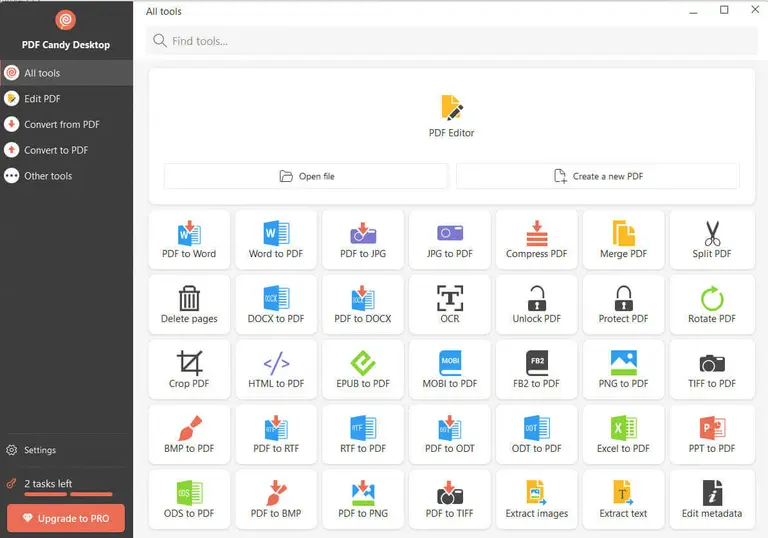768x538 pixels.
Task: Open the Protect PDF tool
Action: (x=624, y=304)
